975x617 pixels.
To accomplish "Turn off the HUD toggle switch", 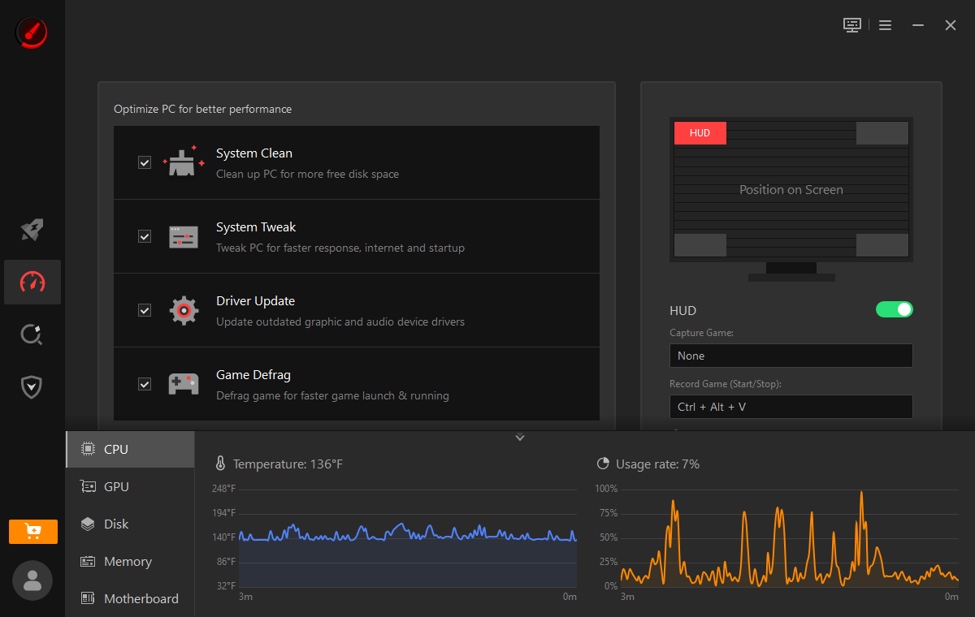I will [x=894, y=309].
